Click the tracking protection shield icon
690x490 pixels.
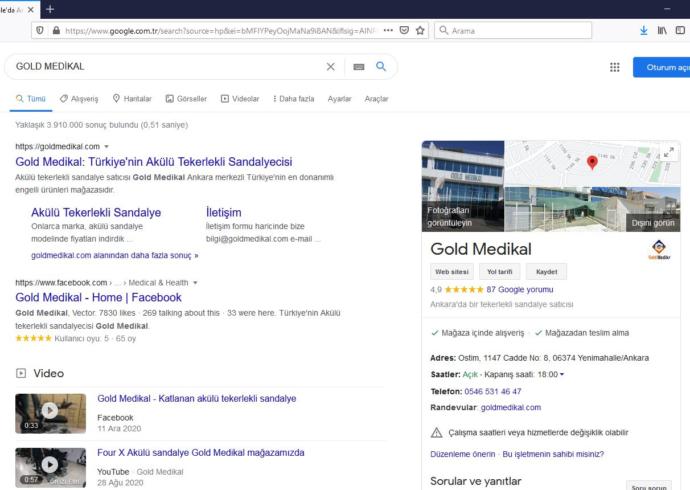(x=40, y=30)
